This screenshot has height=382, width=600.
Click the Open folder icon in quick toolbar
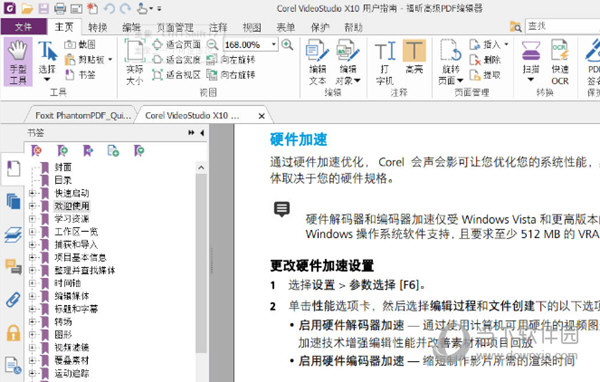27,8
